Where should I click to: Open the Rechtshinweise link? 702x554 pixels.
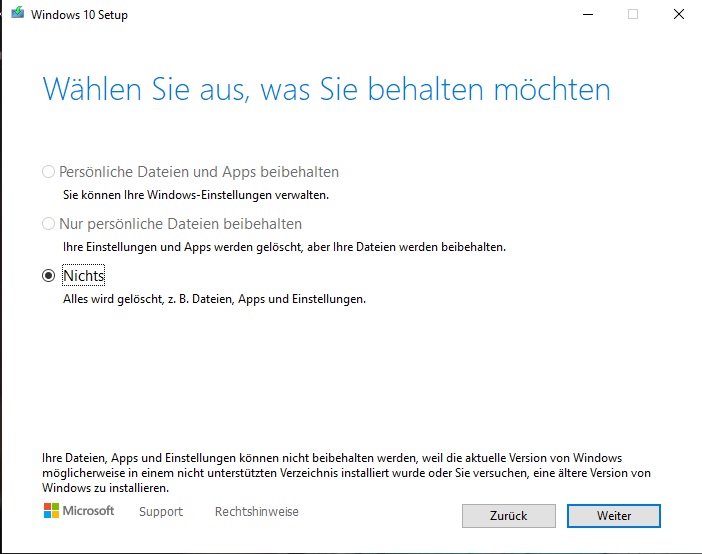tap(257, 511)
